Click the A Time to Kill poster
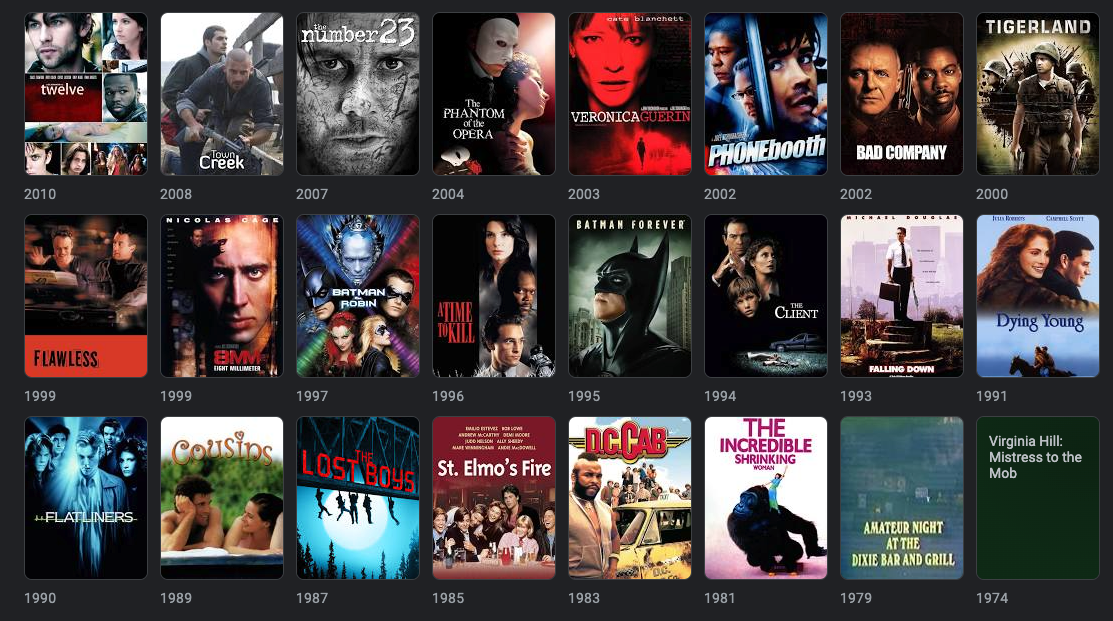Screen dimensions: 1113x621 coord(494,296)
